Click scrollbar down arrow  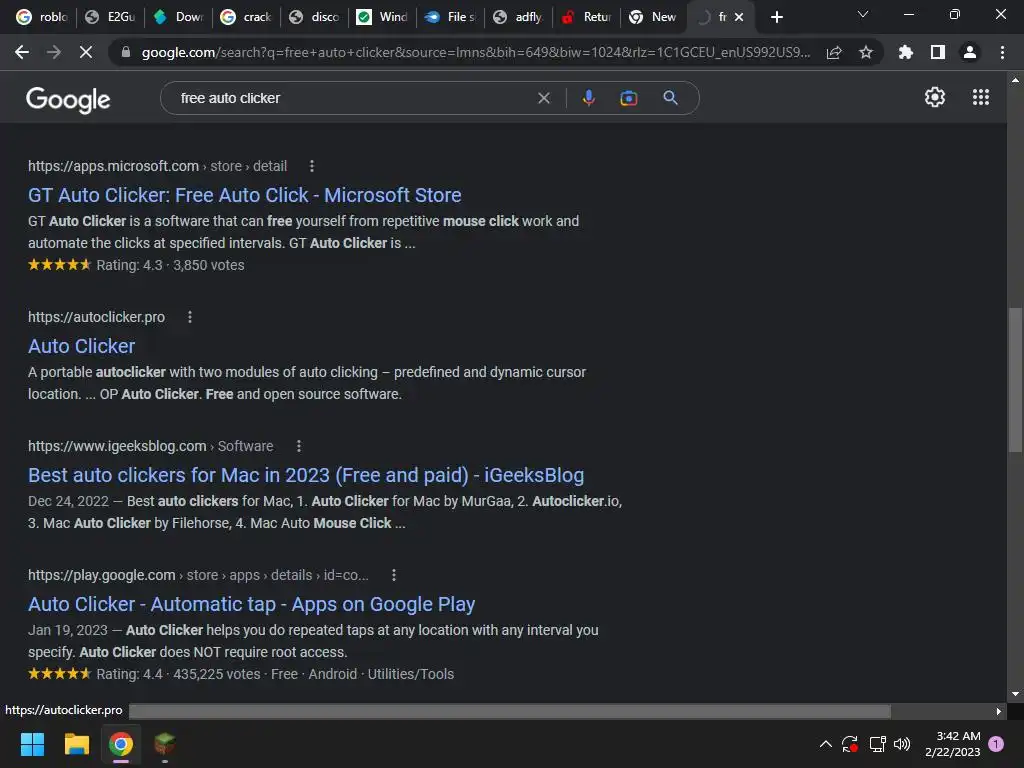[x=1015, y=694]
